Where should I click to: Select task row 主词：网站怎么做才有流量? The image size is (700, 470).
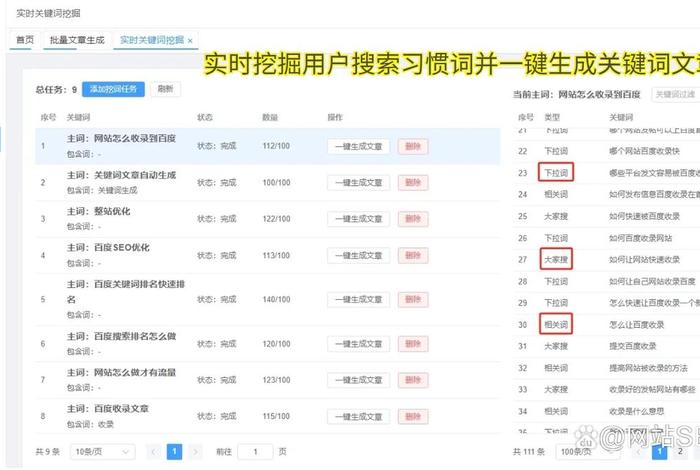(x=267, y=380)
